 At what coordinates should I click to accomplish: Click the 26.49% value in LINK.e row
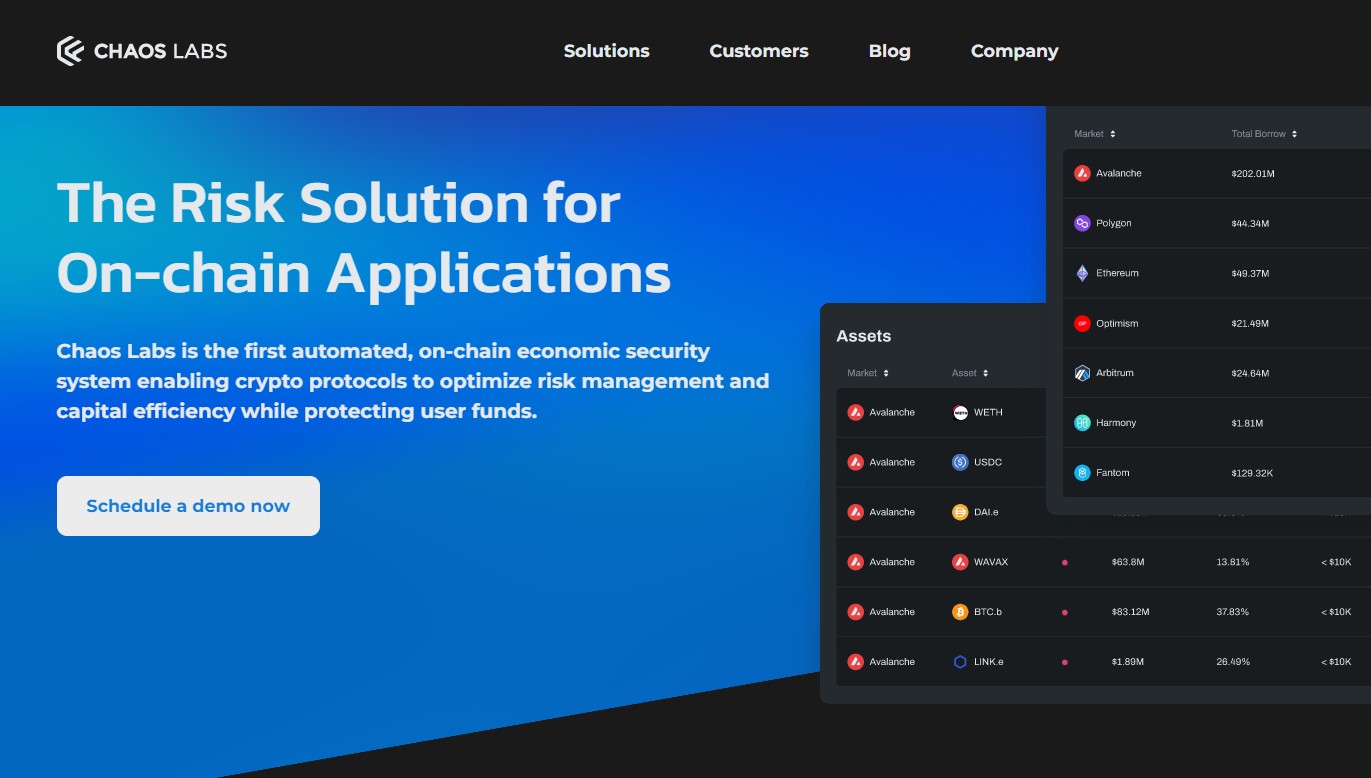[1232, 662]
